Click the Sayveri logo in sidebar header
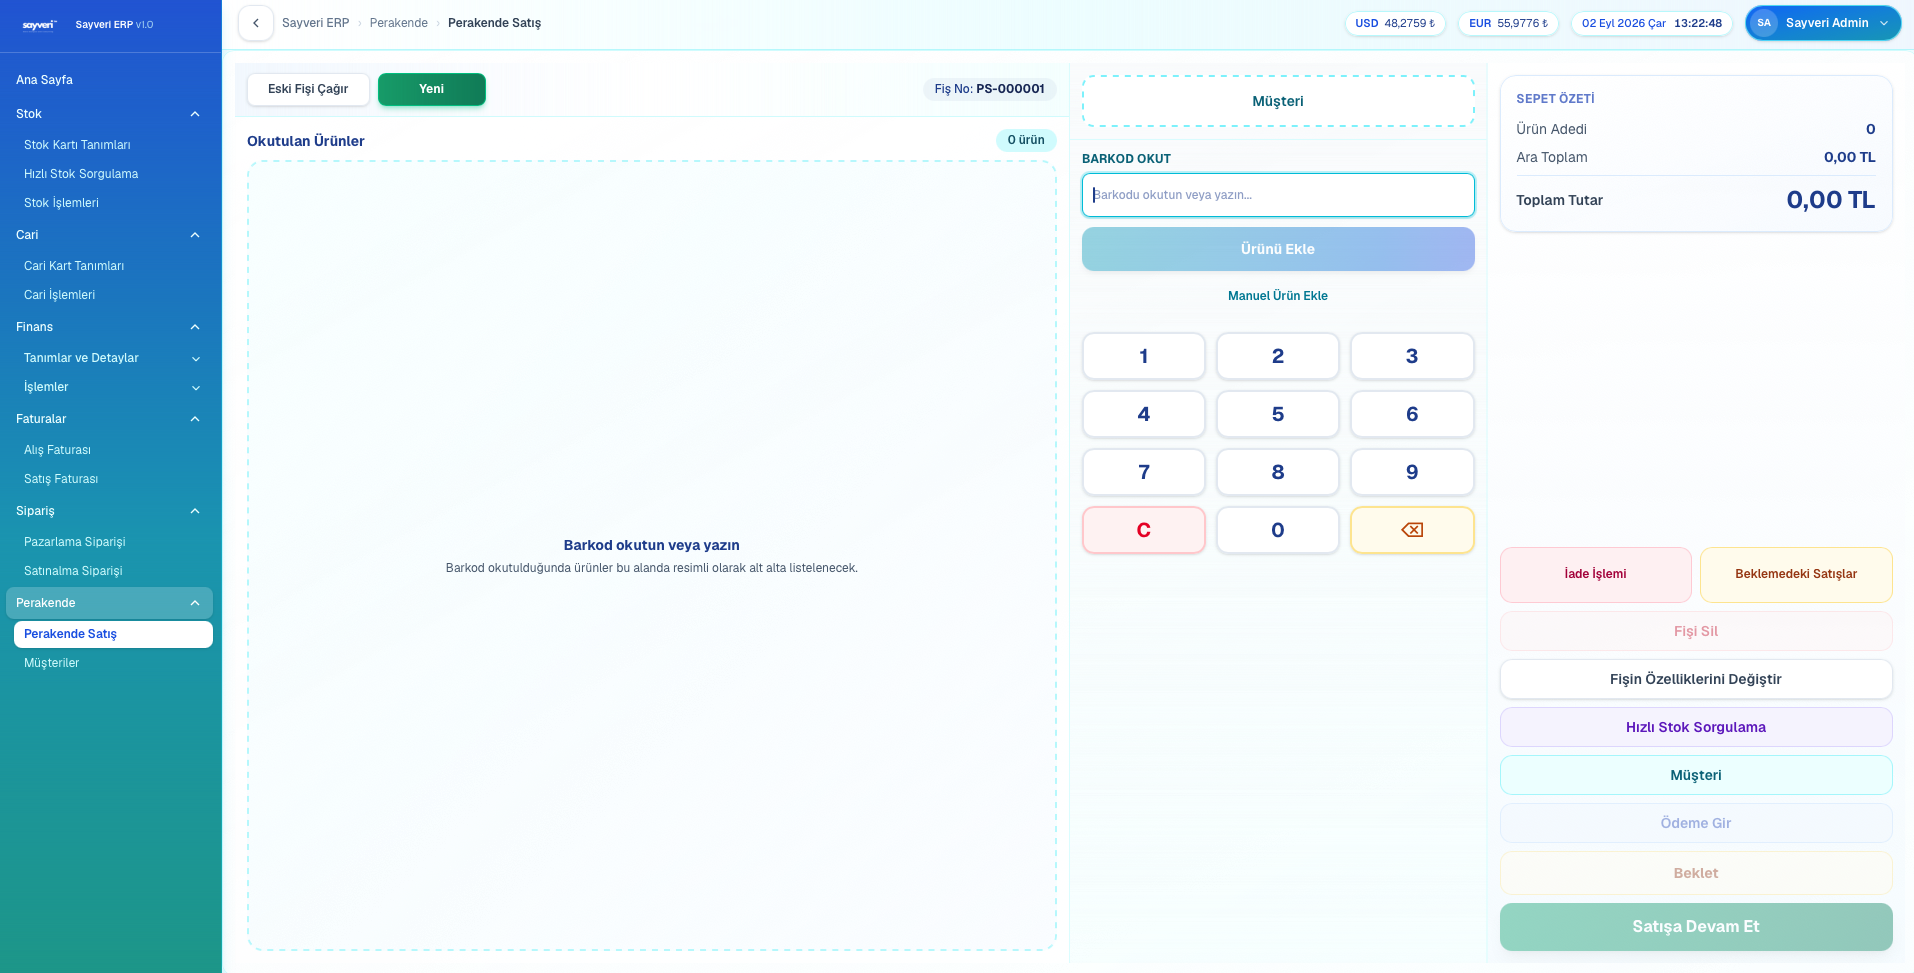Screen dimensions: 1914x973 pos(40,25)
